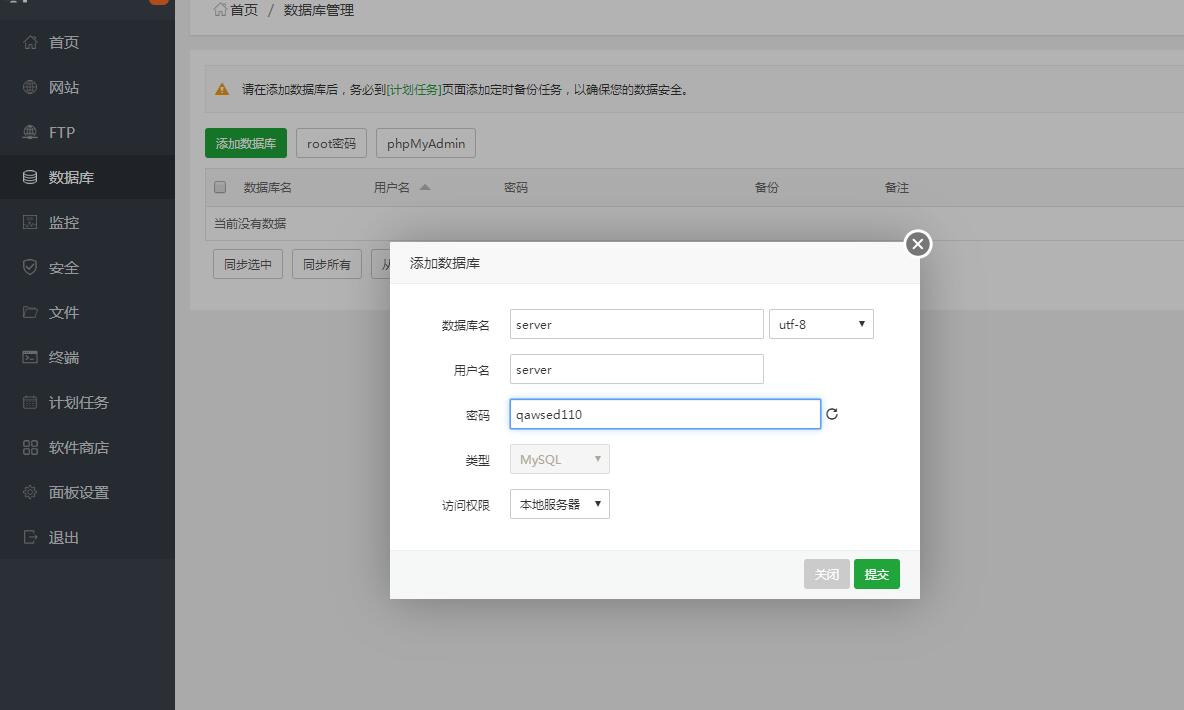Open 计划任务 in the sidebar menu
This screenshot has height=710, width=1184.
tap(78, 402)
